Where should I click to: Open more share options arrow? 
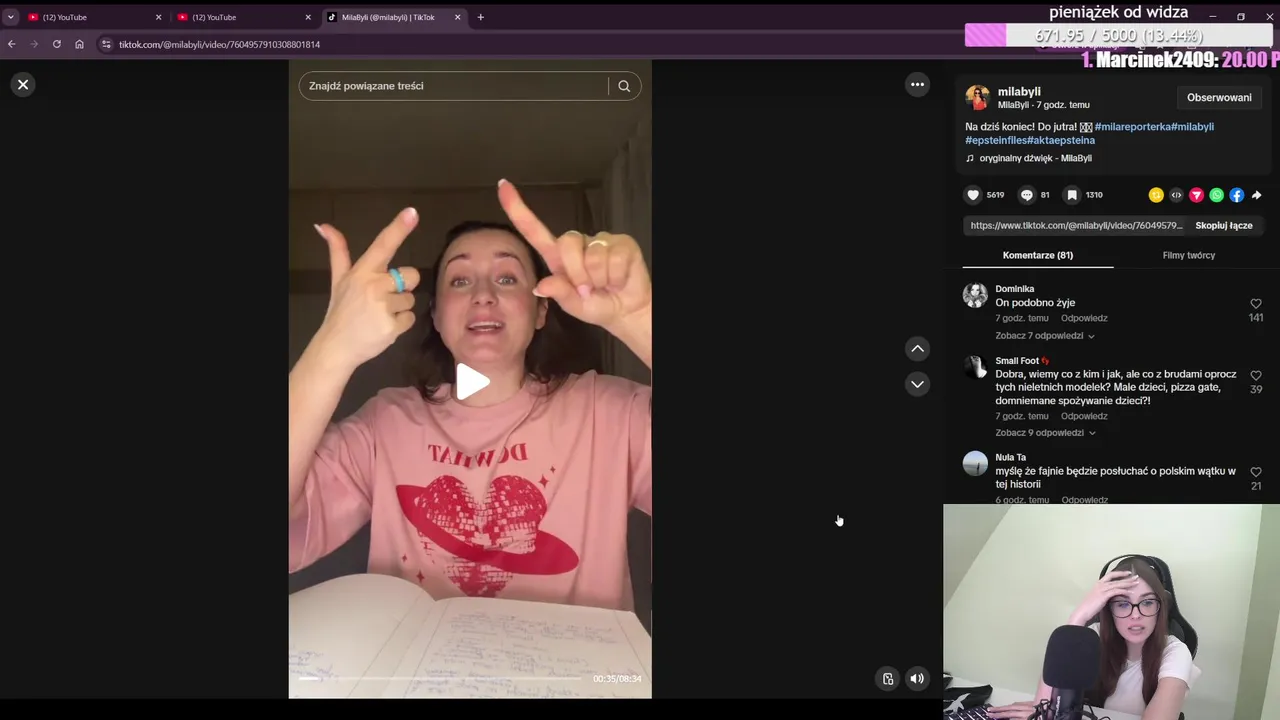coord(1256,195)
